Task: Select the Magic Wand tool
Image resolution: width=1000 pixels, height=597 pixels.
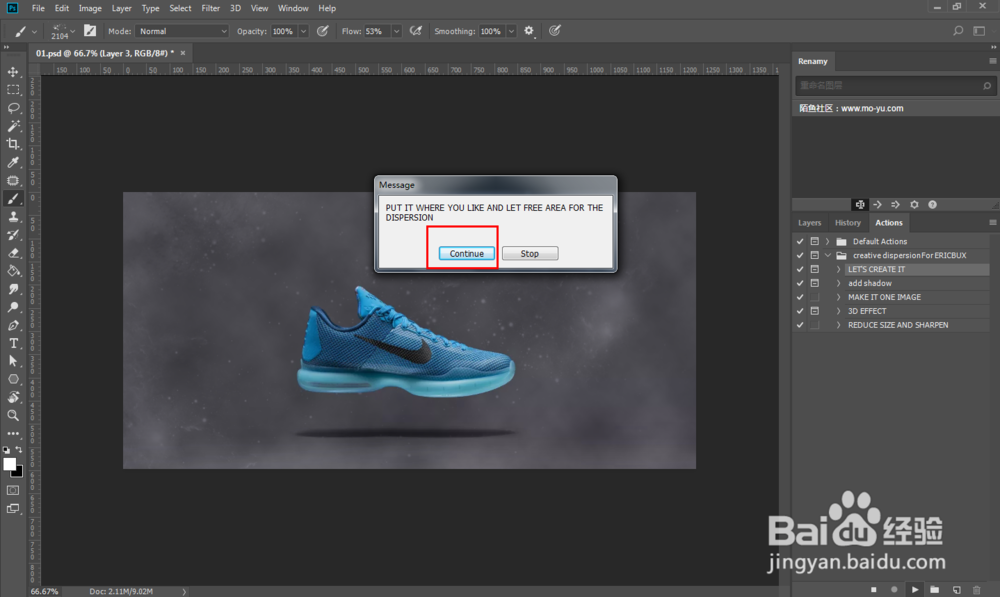Action: 13,126
